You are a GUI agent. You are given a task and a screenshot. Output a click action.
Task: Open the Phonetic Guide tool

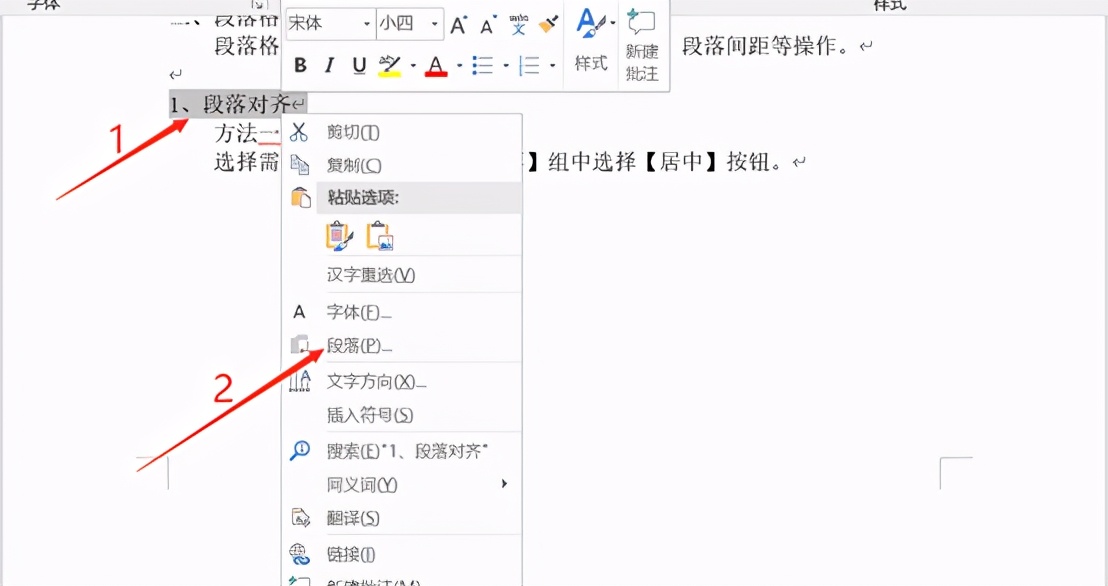(518, 24)
